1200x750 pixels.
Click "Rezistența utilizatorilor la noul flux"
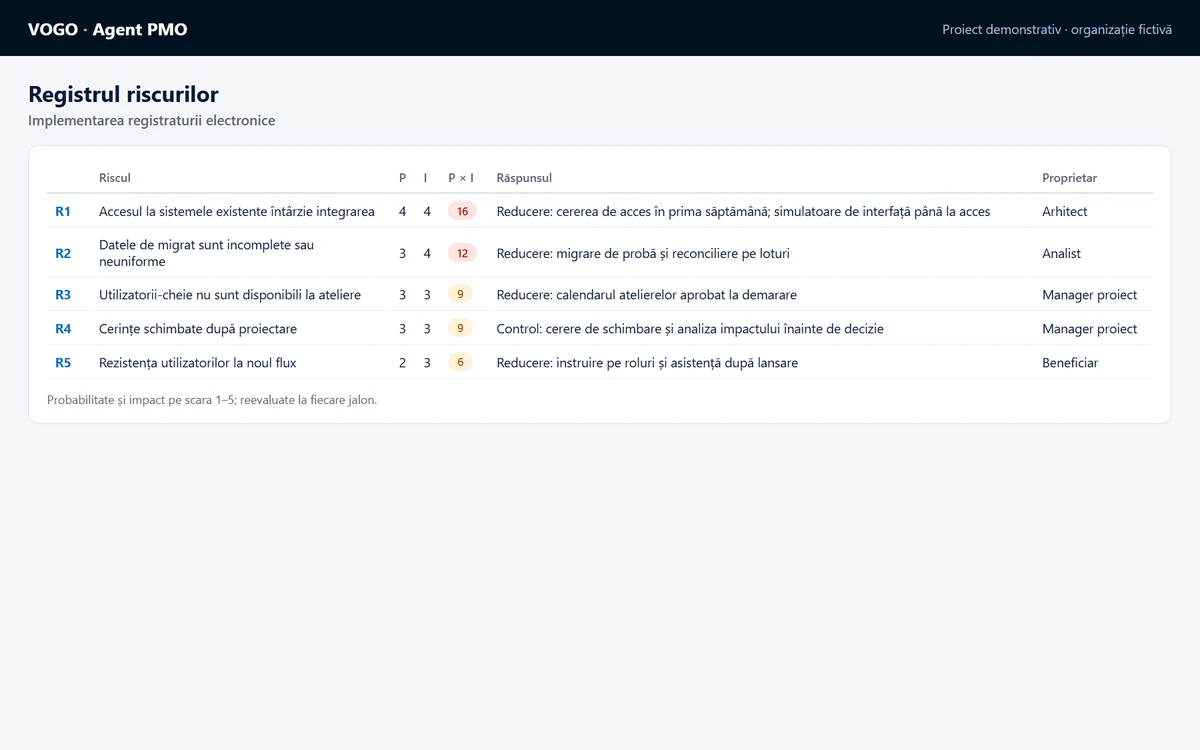[x=198, y=363]
